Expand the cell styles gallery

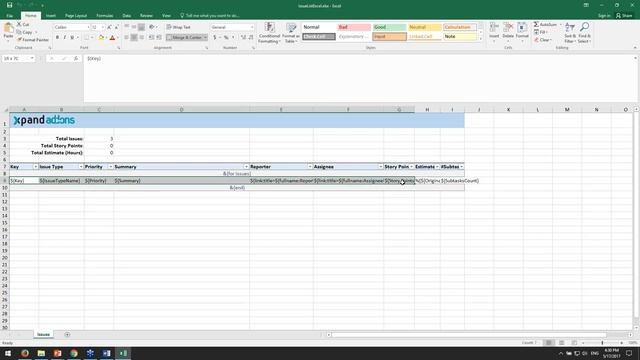coord(481,39)
